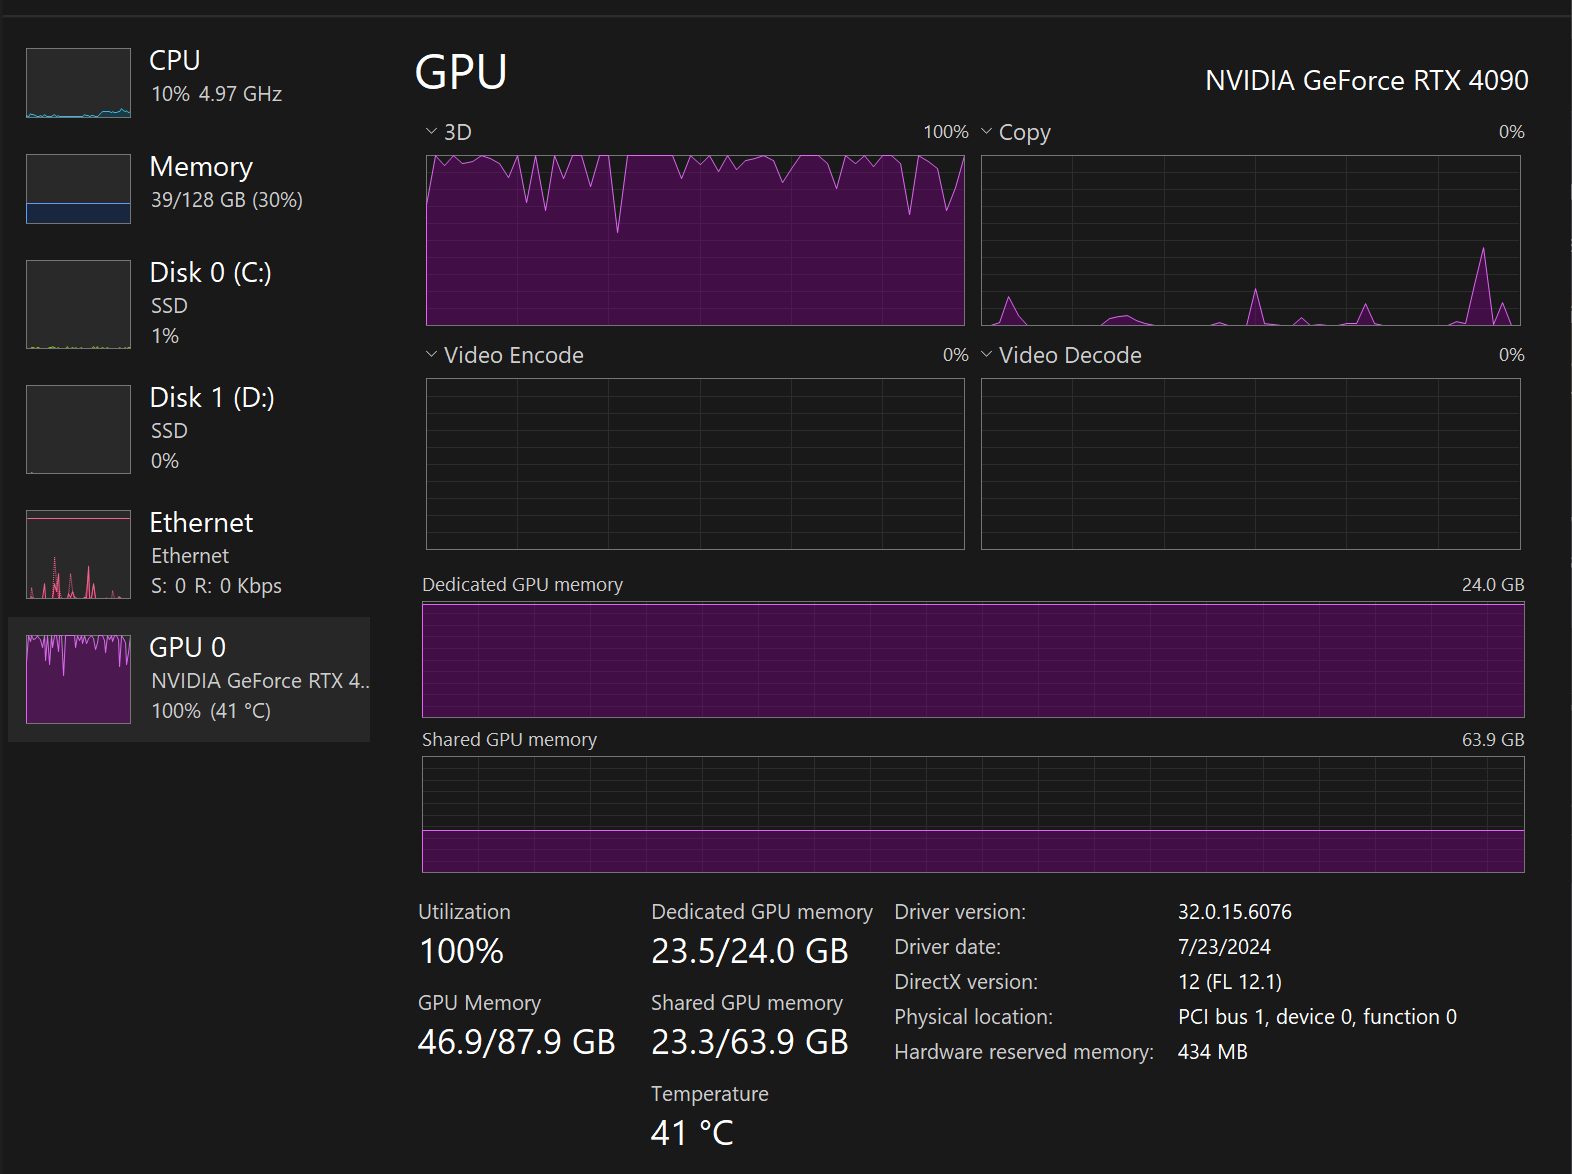This screenshot has height=1174, width=1572.
Task: Click the Memory usage thumbnail graph
Action: coord(78,189)
